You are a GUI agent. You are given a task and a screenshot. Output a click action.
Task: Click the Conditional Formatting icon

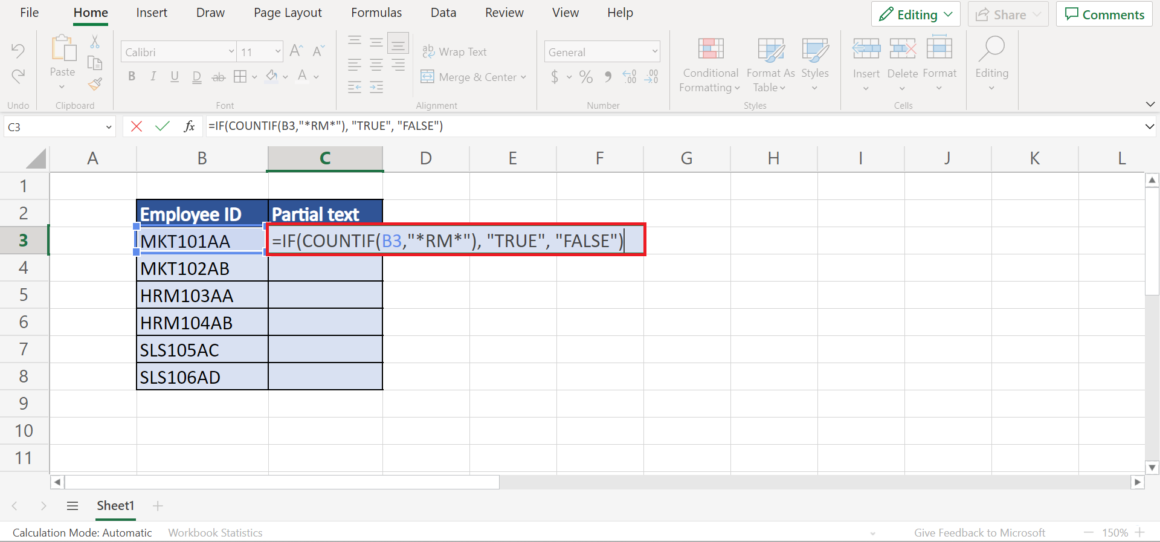pos(710,66)
